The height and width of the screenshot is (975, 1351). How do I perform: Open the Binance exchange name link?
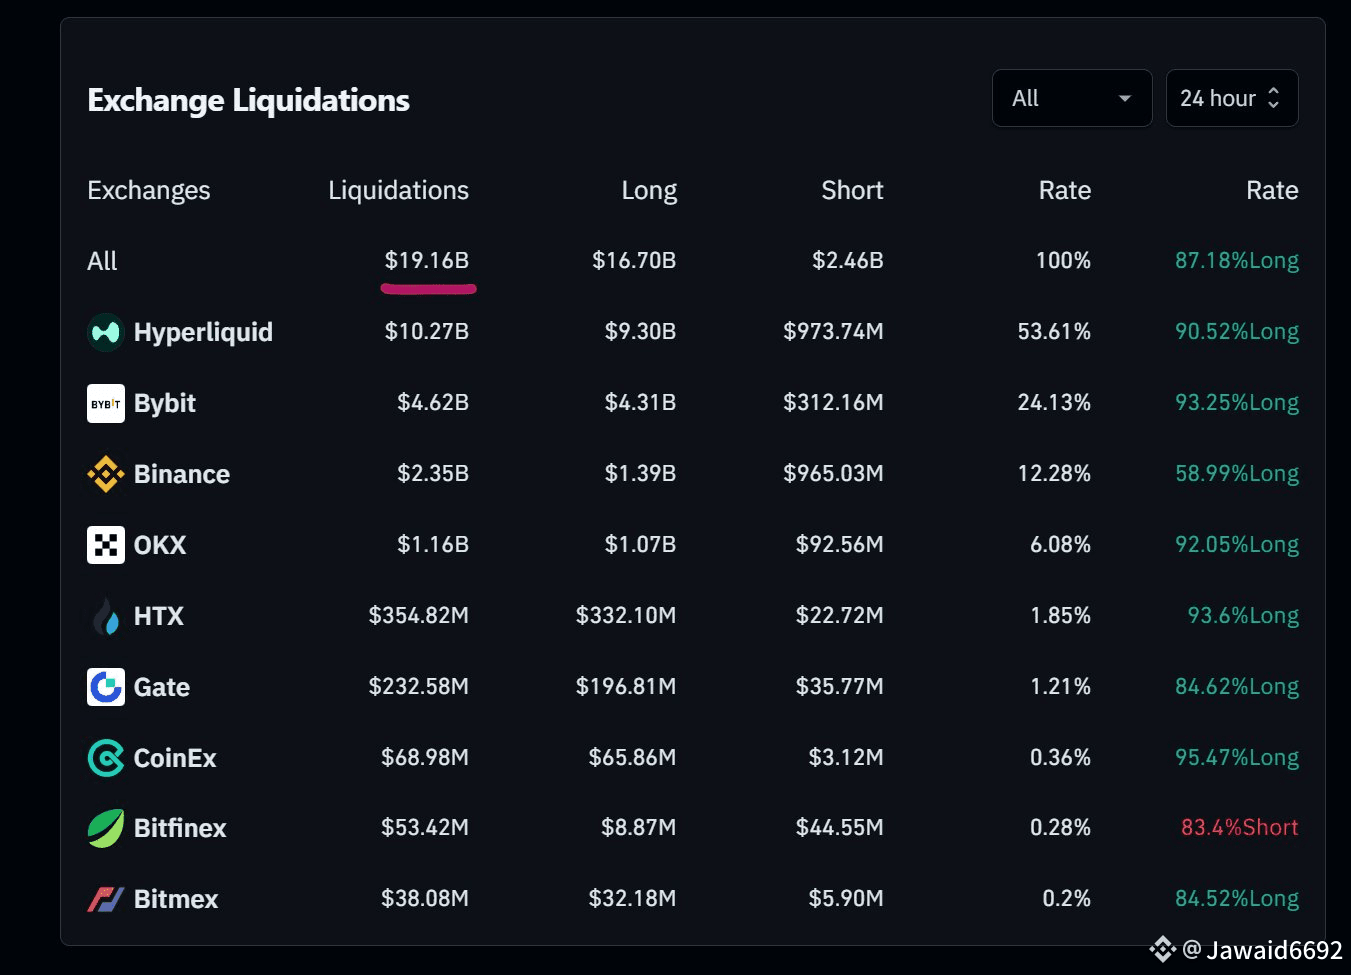(x=182, y=474)
